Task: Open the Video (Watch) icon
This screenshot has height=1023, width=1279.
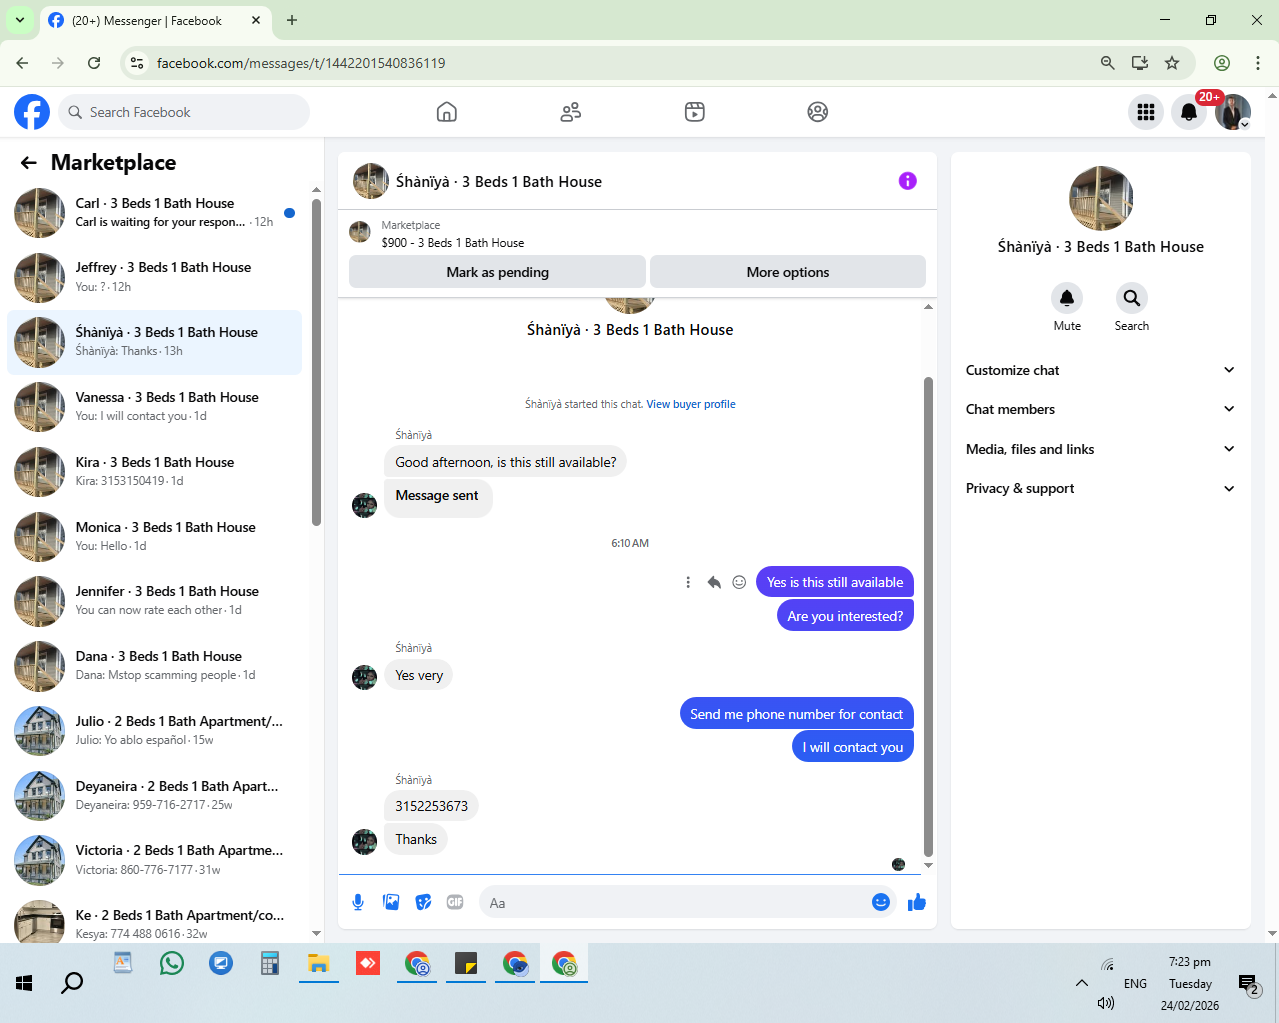Action: (695, 112)
